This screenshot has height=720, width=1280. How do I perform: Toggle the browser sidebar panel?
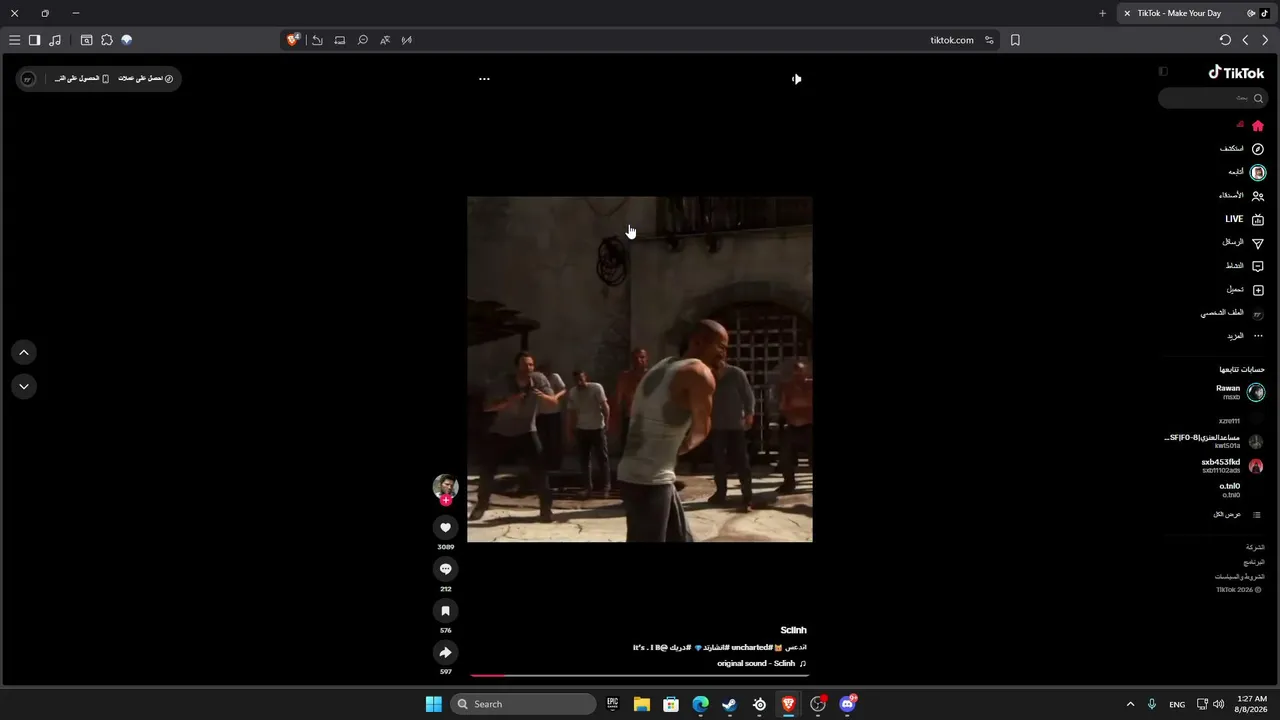pos(34,40)
